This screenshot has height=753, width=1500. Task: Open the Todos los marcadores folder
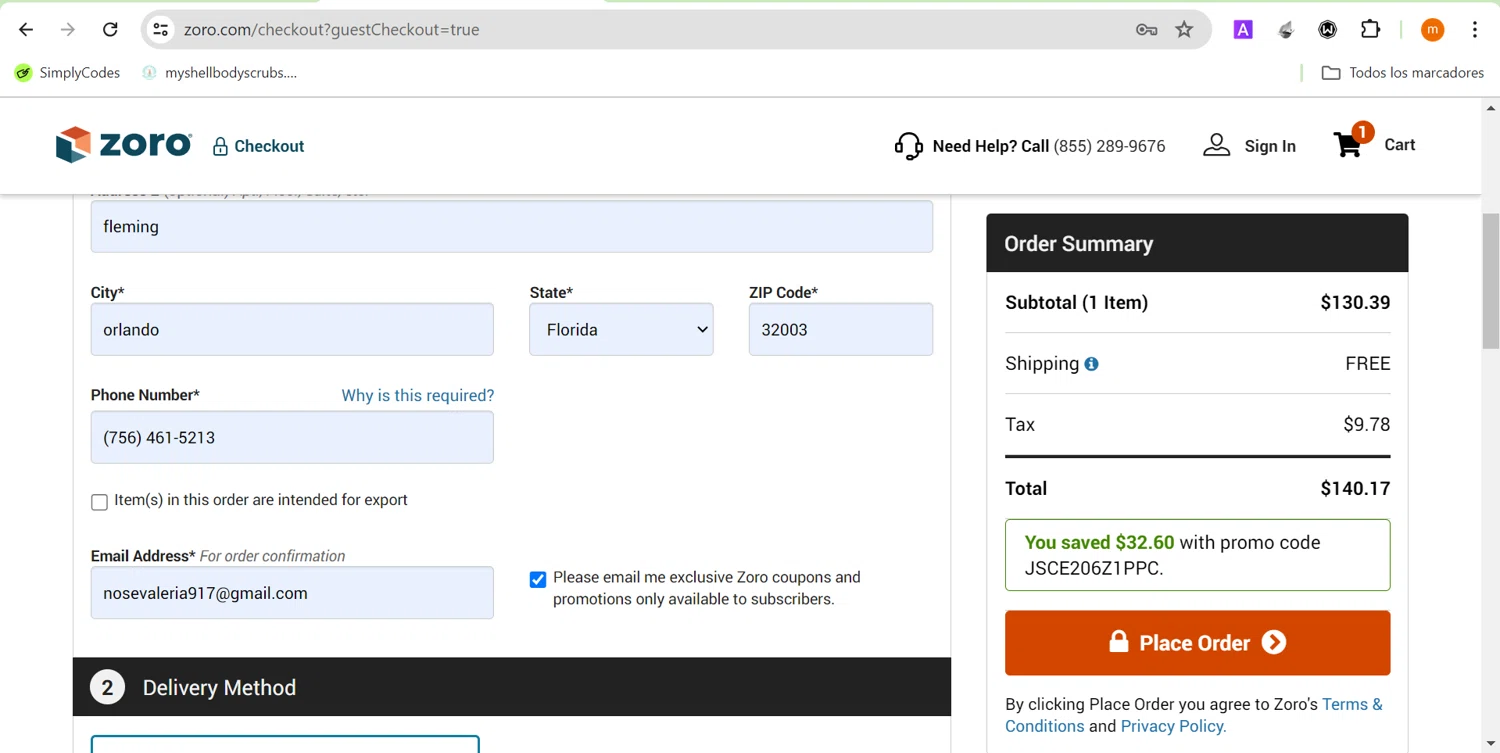point(1402,73)
